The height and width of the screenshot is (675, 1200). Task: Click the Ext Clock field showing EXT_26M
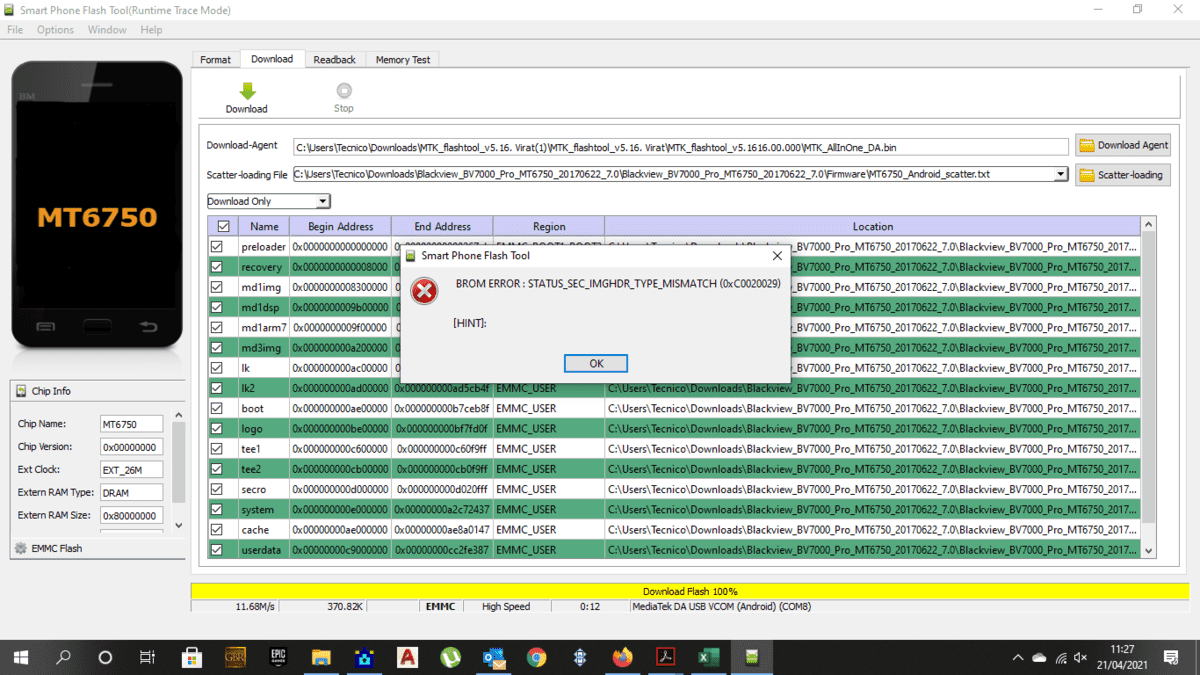tap(130, 470)
